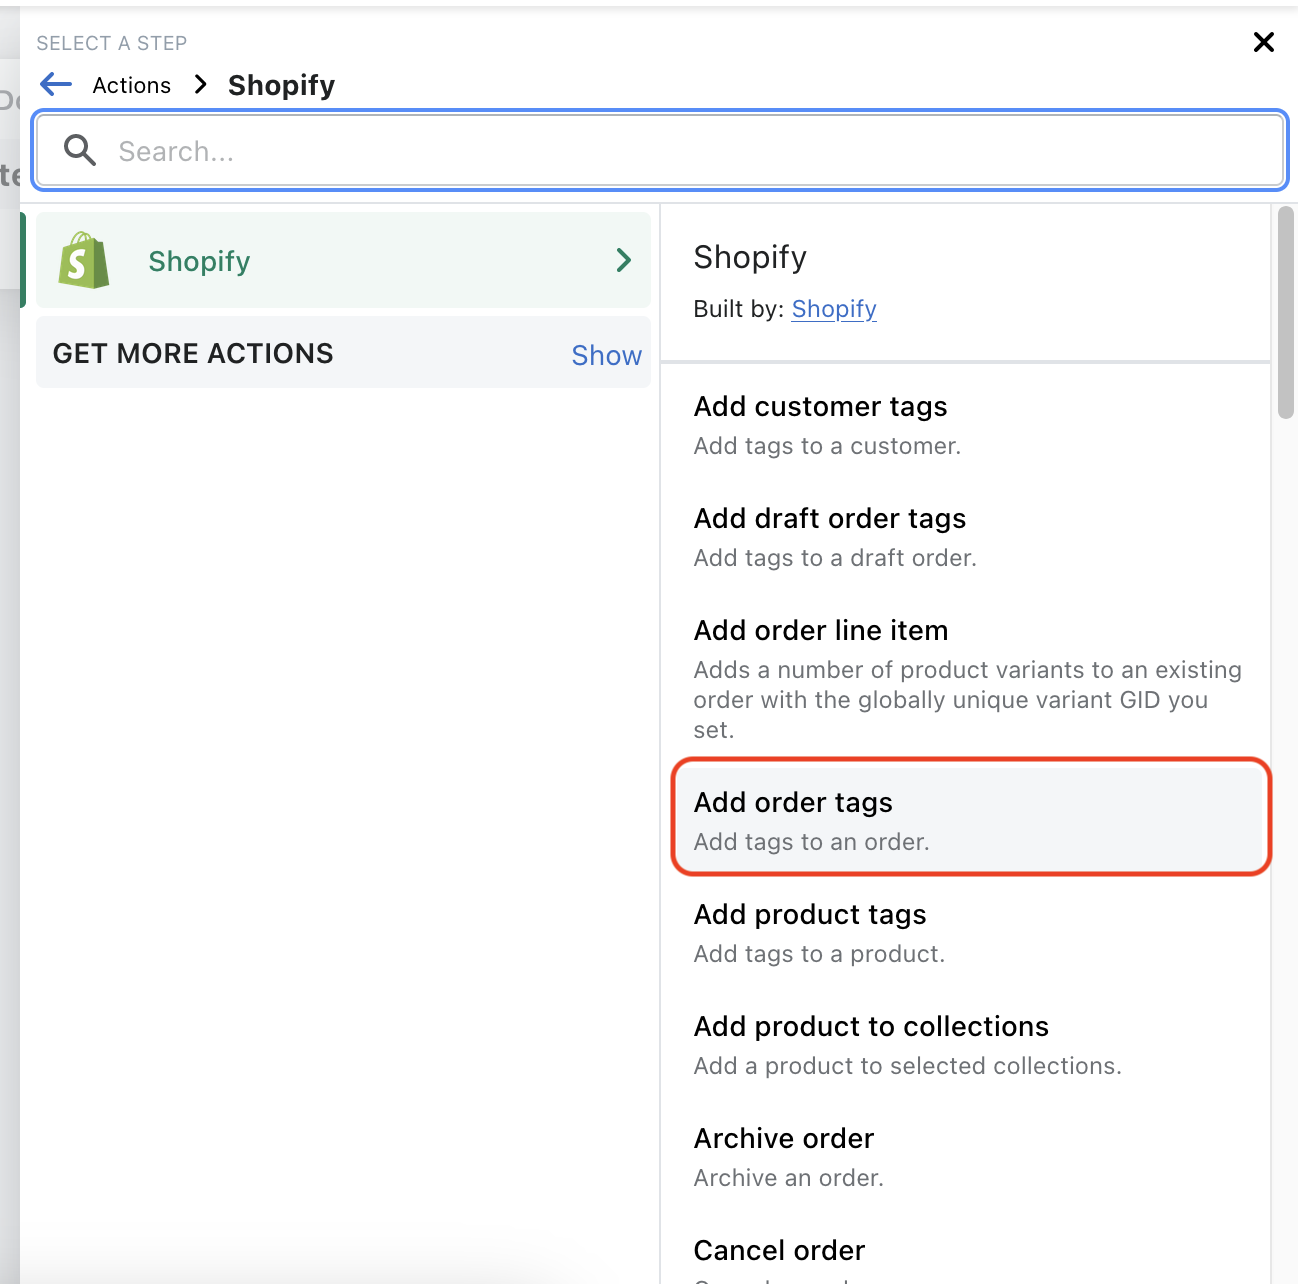Expand Shopify using the right chevron

point(624,261)
